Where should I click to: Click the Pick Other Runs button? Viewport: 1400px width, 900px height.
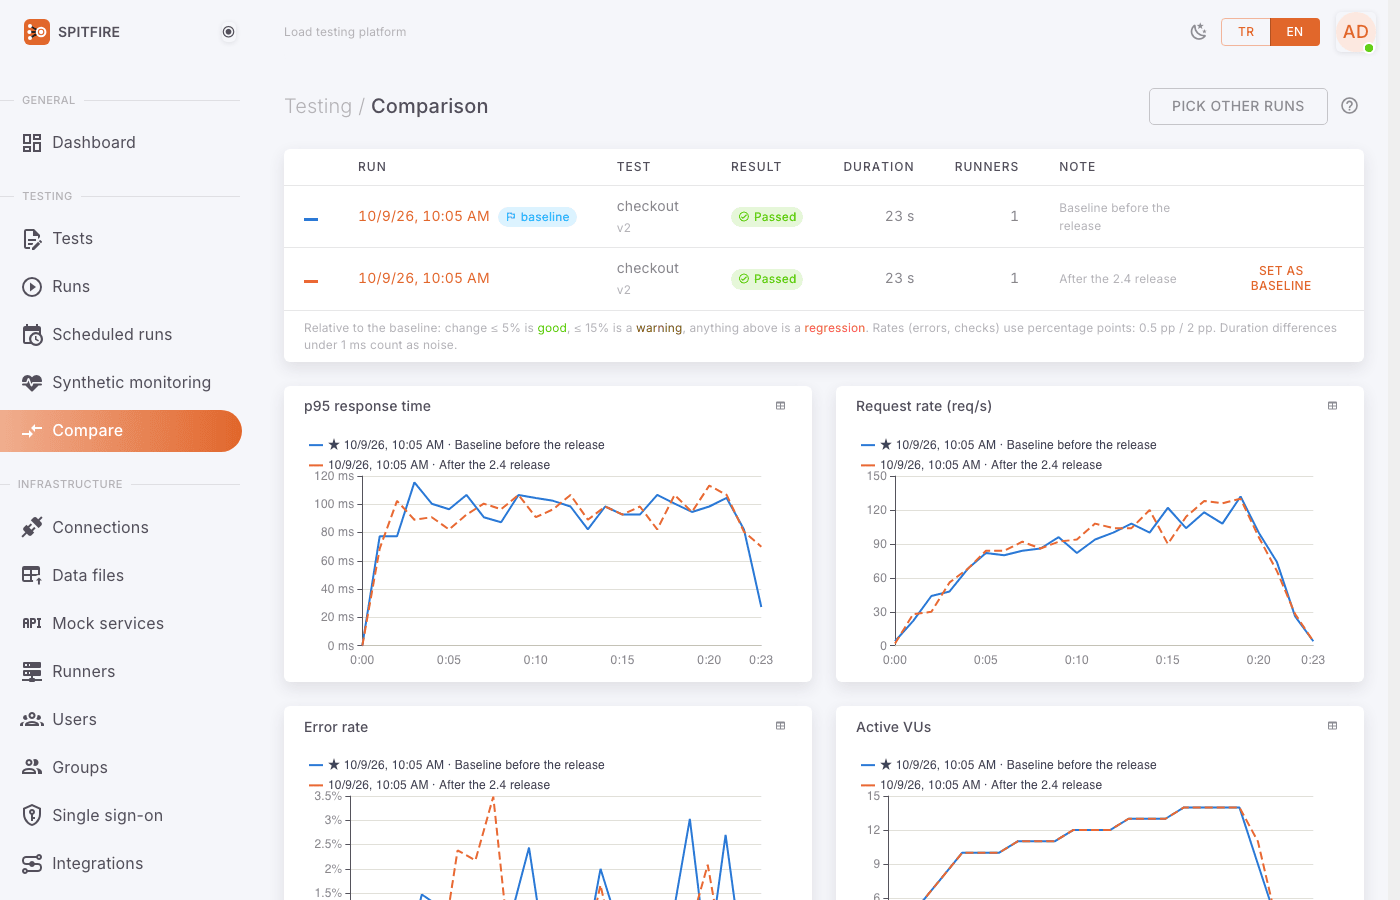[x=1238, y=106]
